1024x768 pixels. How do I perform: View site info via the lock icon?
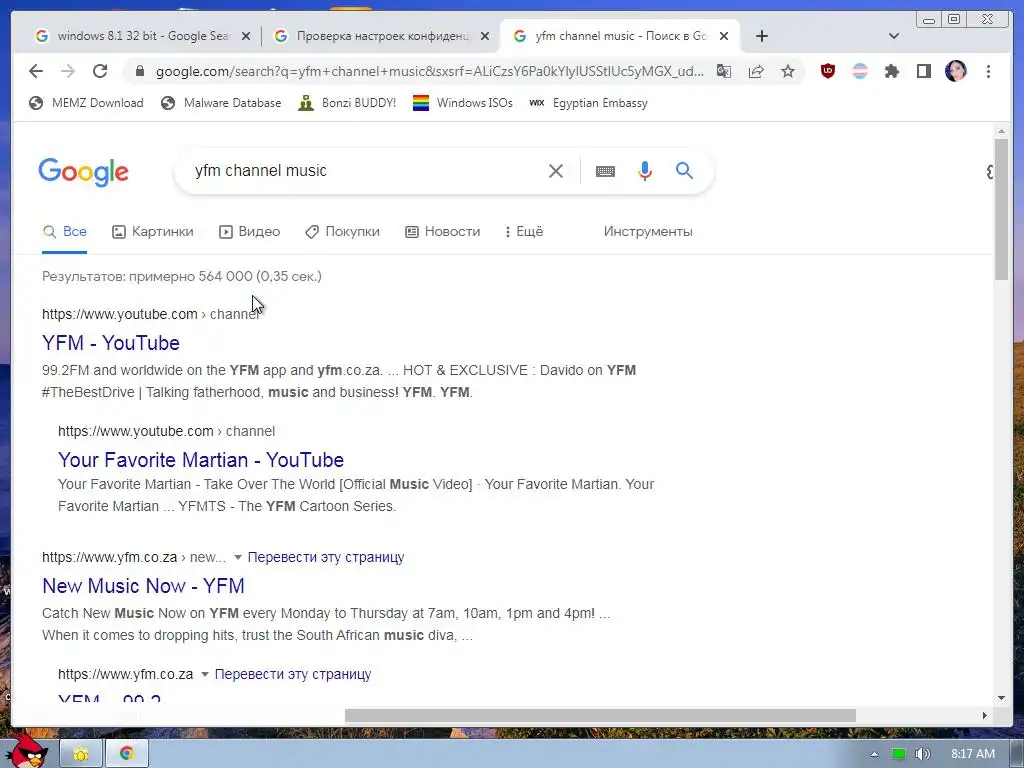(x=139, y=71)
